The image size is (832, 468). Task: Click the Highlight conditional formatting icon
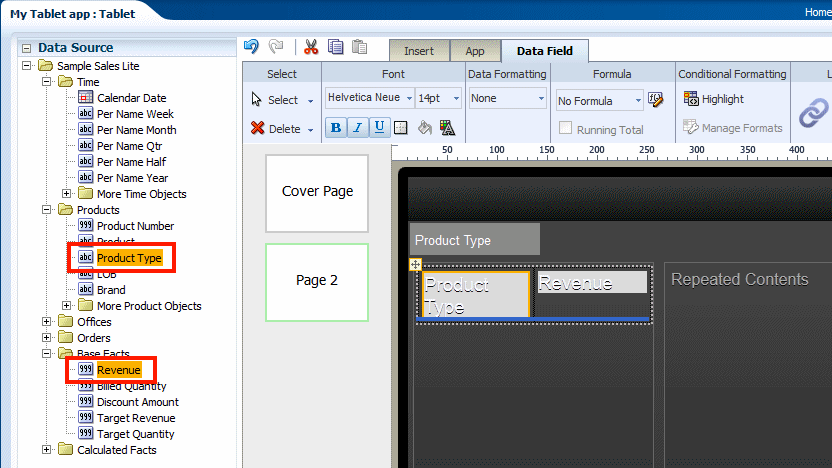691,99
